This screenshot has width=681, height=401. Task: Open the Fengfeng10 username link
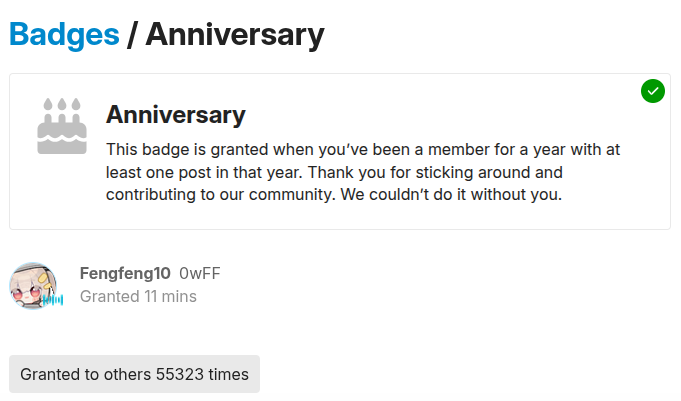point(125,273)
